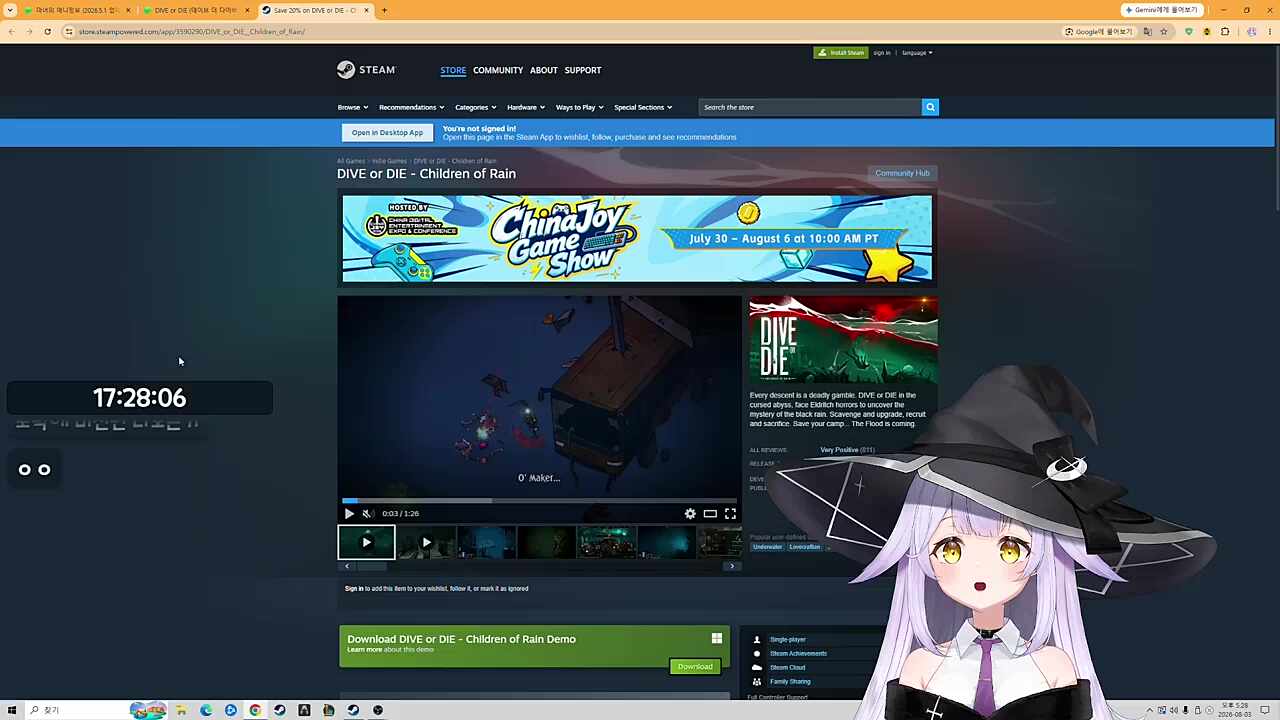Click the game capsule header image
The height and width of the screenshot is (720, 1280).
click(844, 341)
